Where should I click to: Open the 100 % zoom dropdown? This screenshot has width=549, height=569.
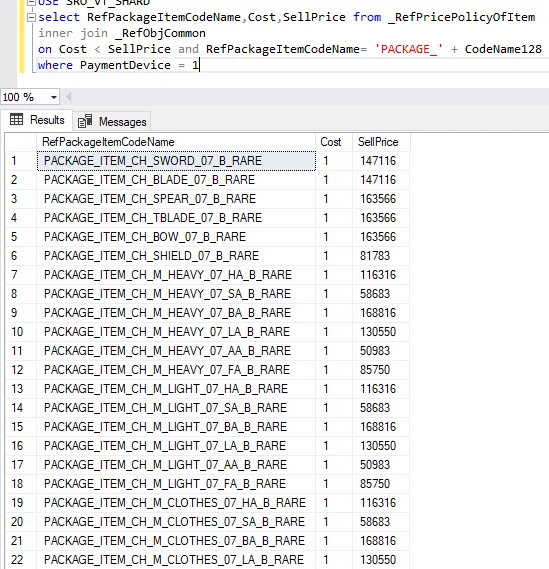[54, 97]
